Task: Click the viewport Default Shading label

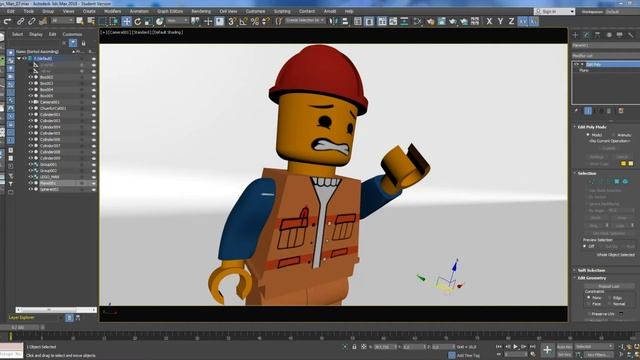Action: point(168,32)
